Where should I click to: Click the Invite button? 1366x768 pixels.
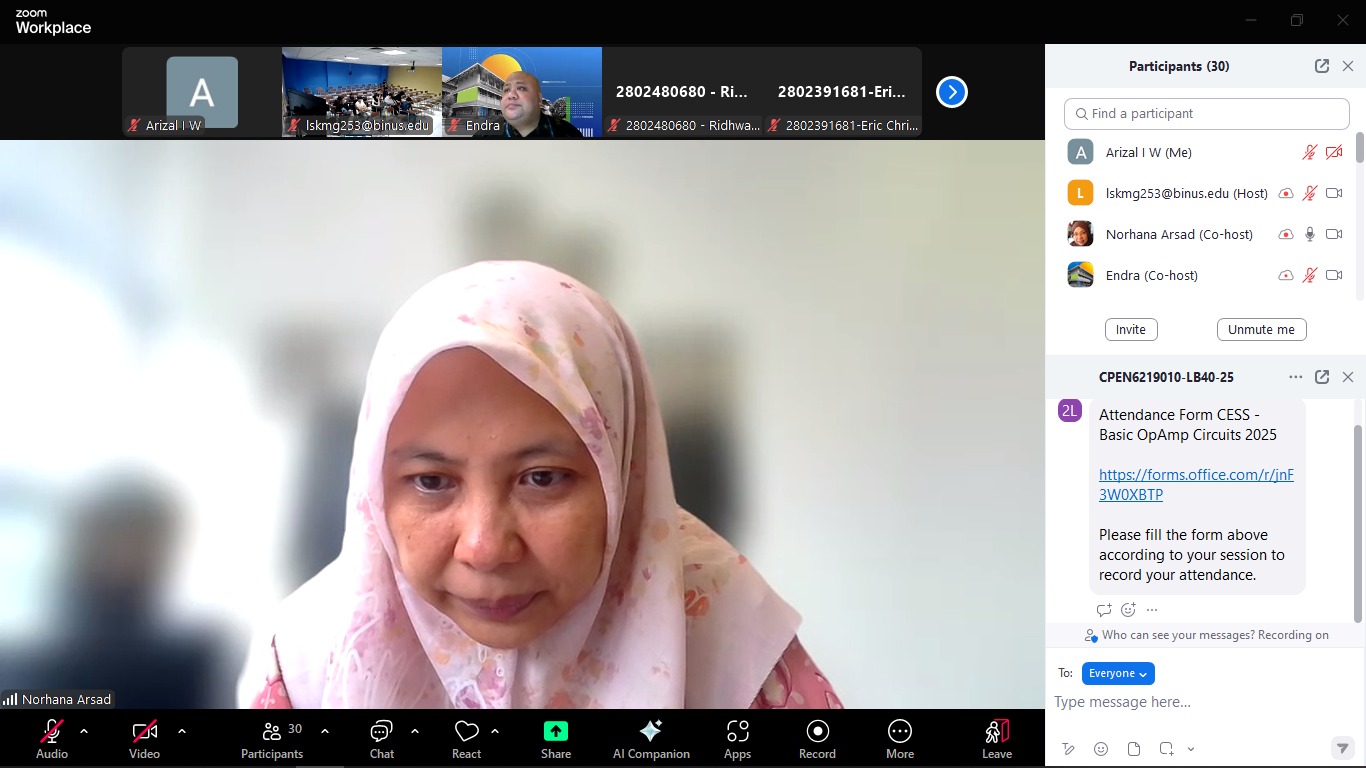1131,330
